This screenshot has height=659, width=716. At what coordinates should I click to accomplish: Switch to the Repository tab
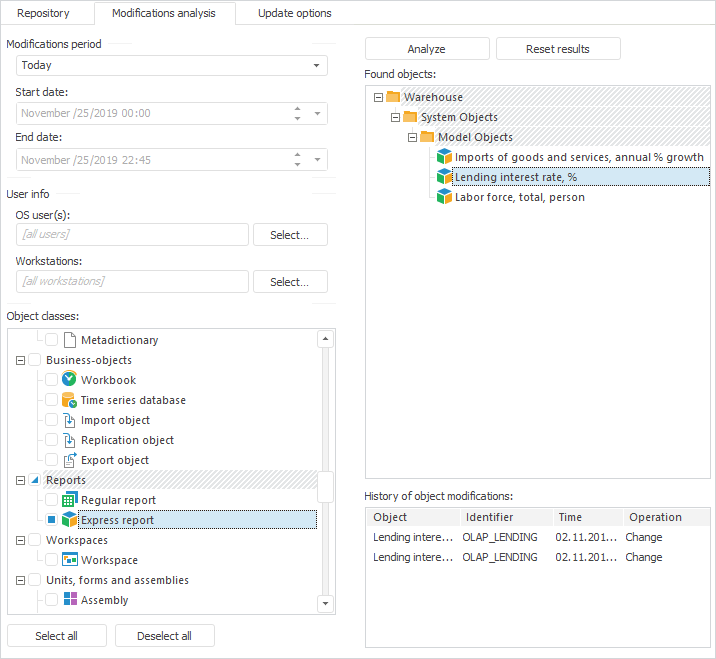coord(43,14)
